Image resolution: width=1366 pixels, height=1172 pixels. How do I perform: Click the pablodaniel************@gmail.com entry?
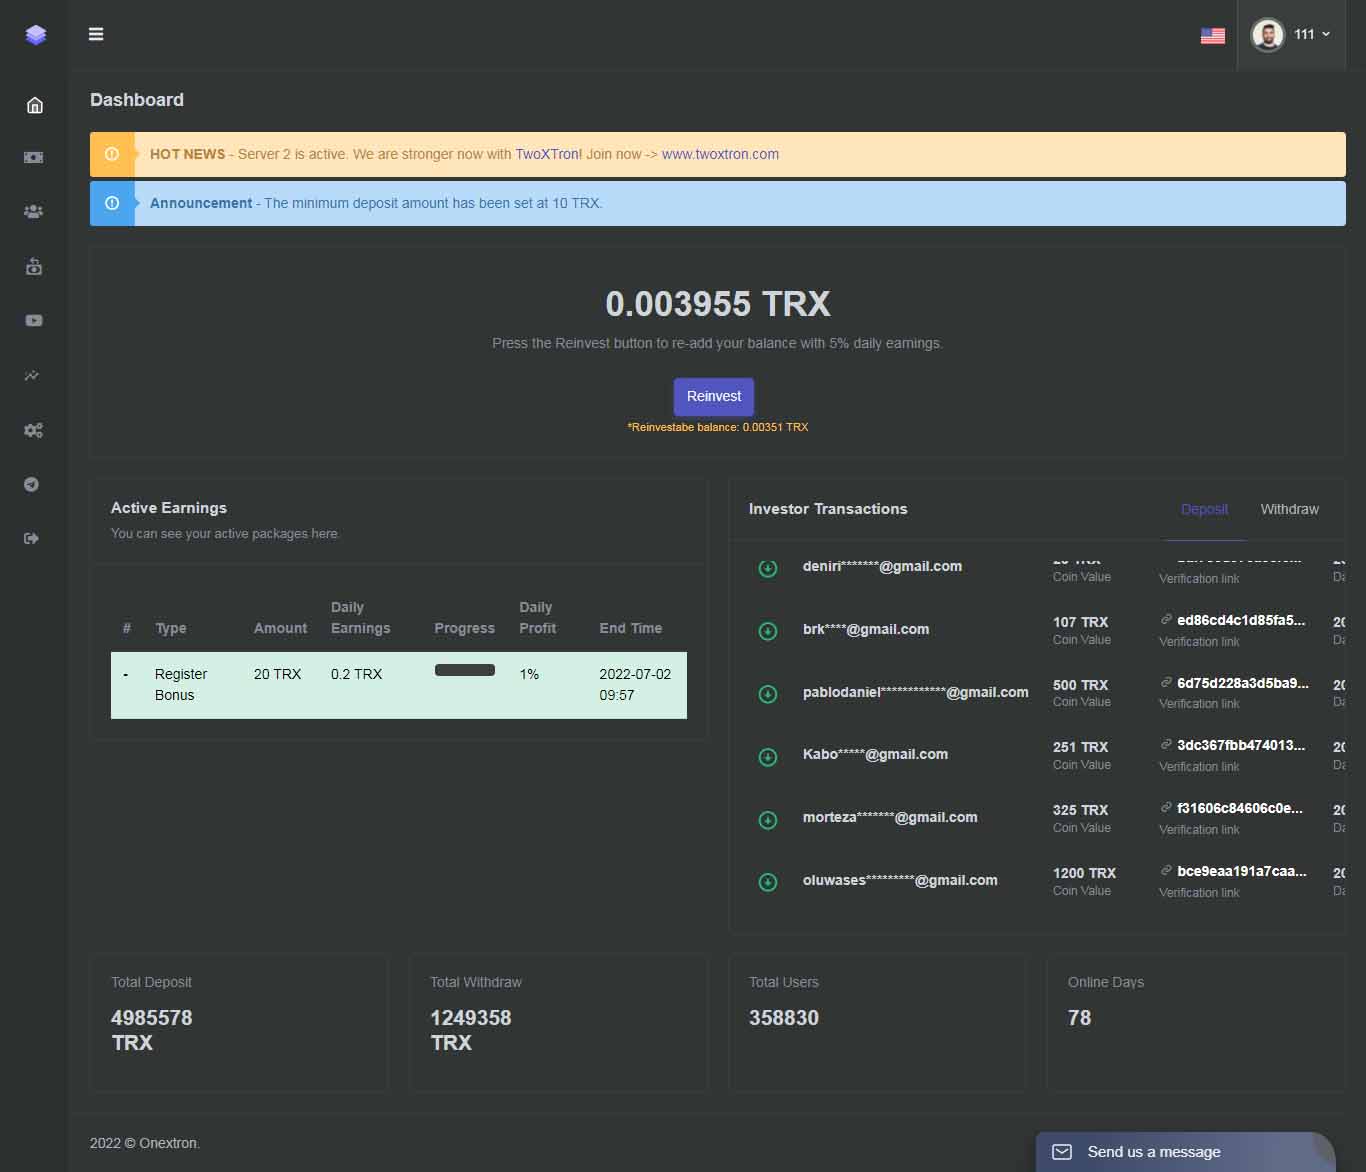pos(915,692)
